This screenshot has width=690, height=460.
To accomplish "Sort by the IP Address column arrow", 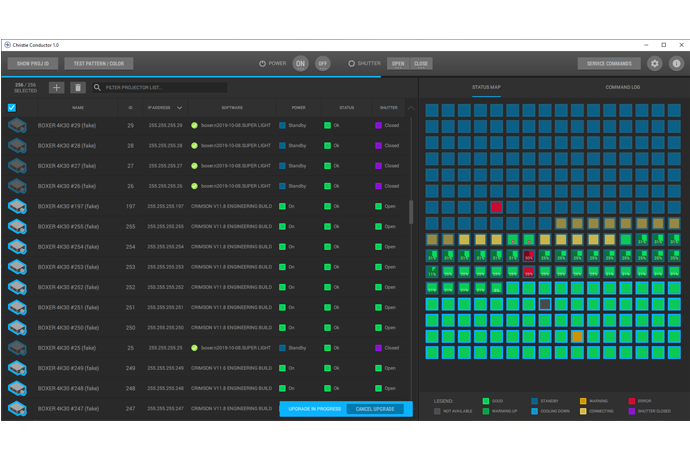I will click(180, 107).
